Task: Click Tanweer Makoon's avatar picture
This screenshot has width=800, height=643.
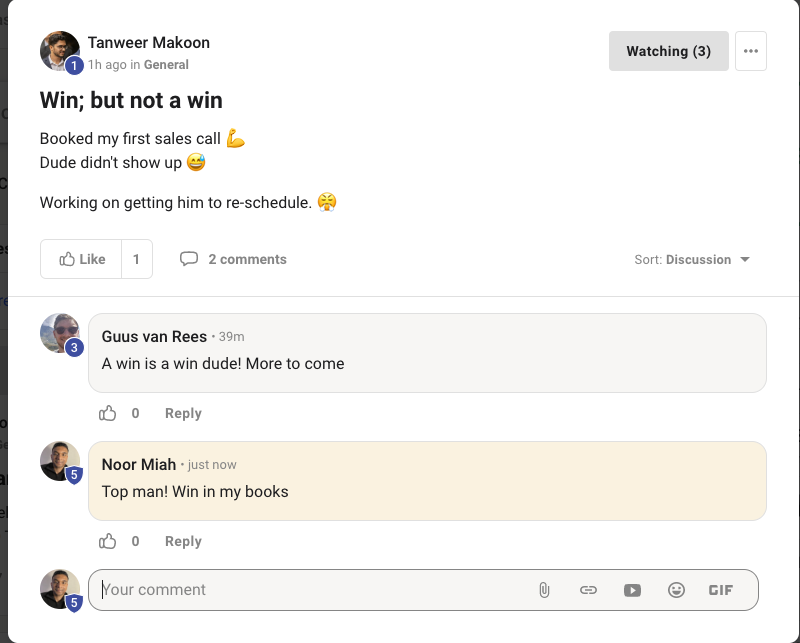Action: (59, 51)
